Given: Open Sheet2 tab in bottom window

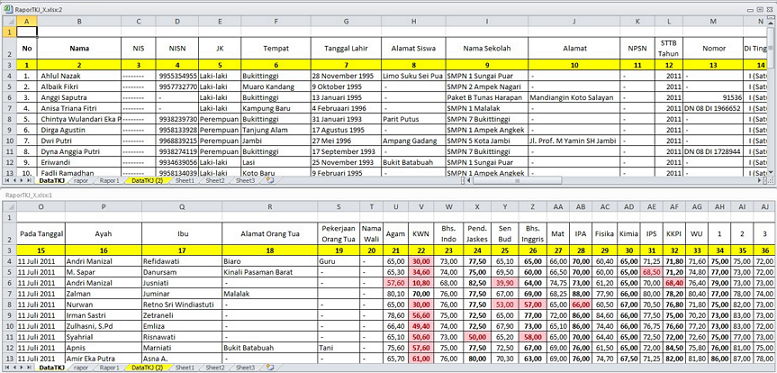Looking at the screenshot, I should pos(215,368).
